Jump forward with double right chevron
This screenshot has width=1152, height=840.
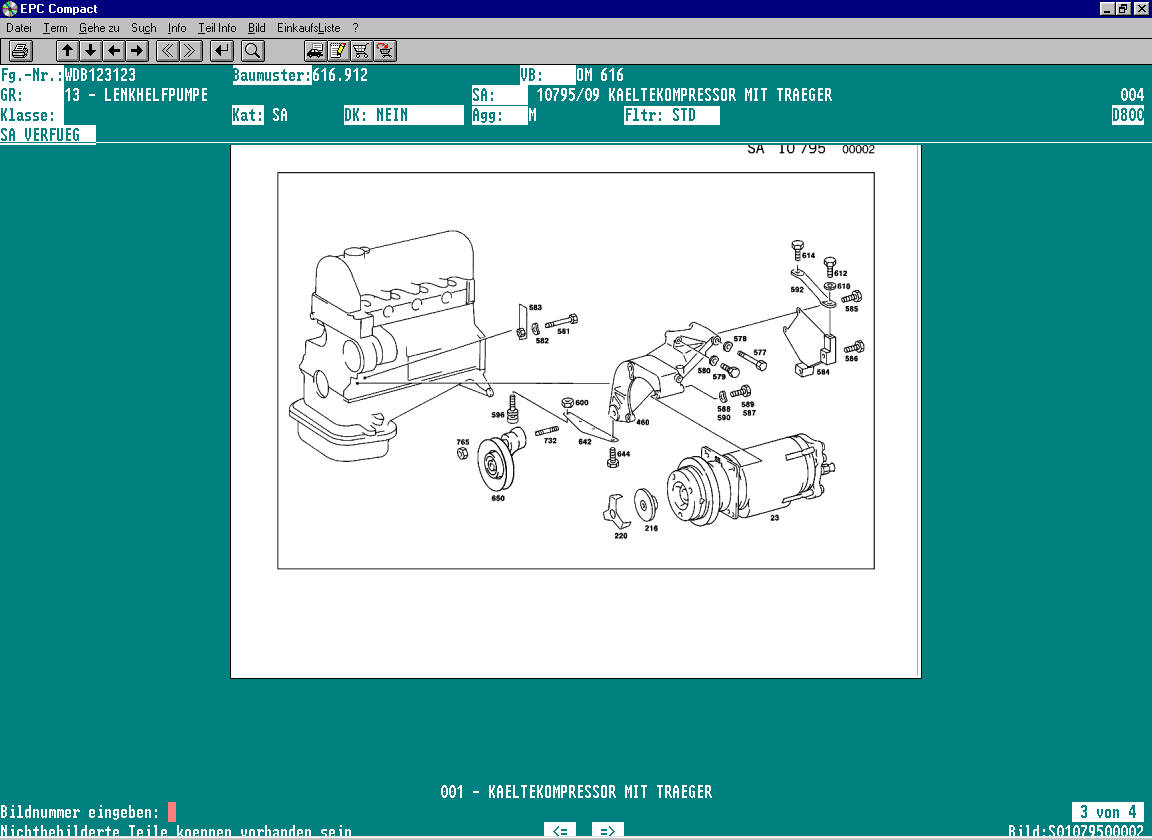click(191, 50)
